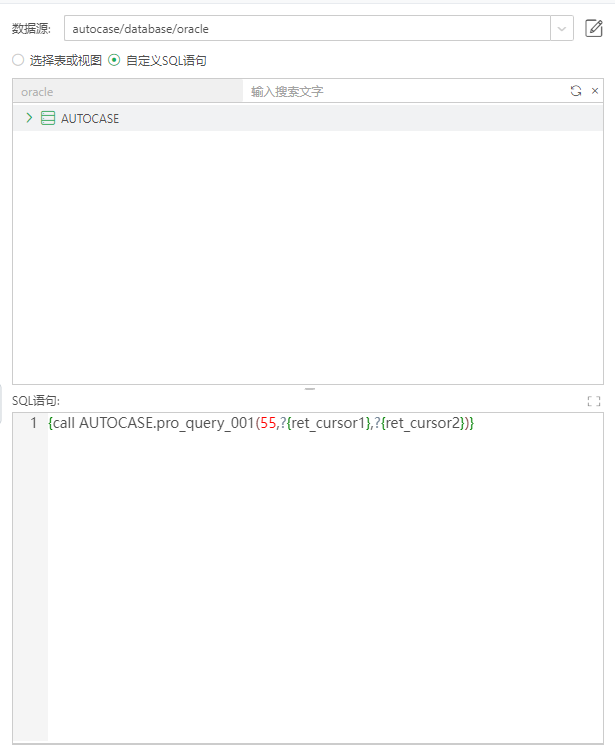Refresh the table list
Screen dimensions: 615x751
[576, 91]
